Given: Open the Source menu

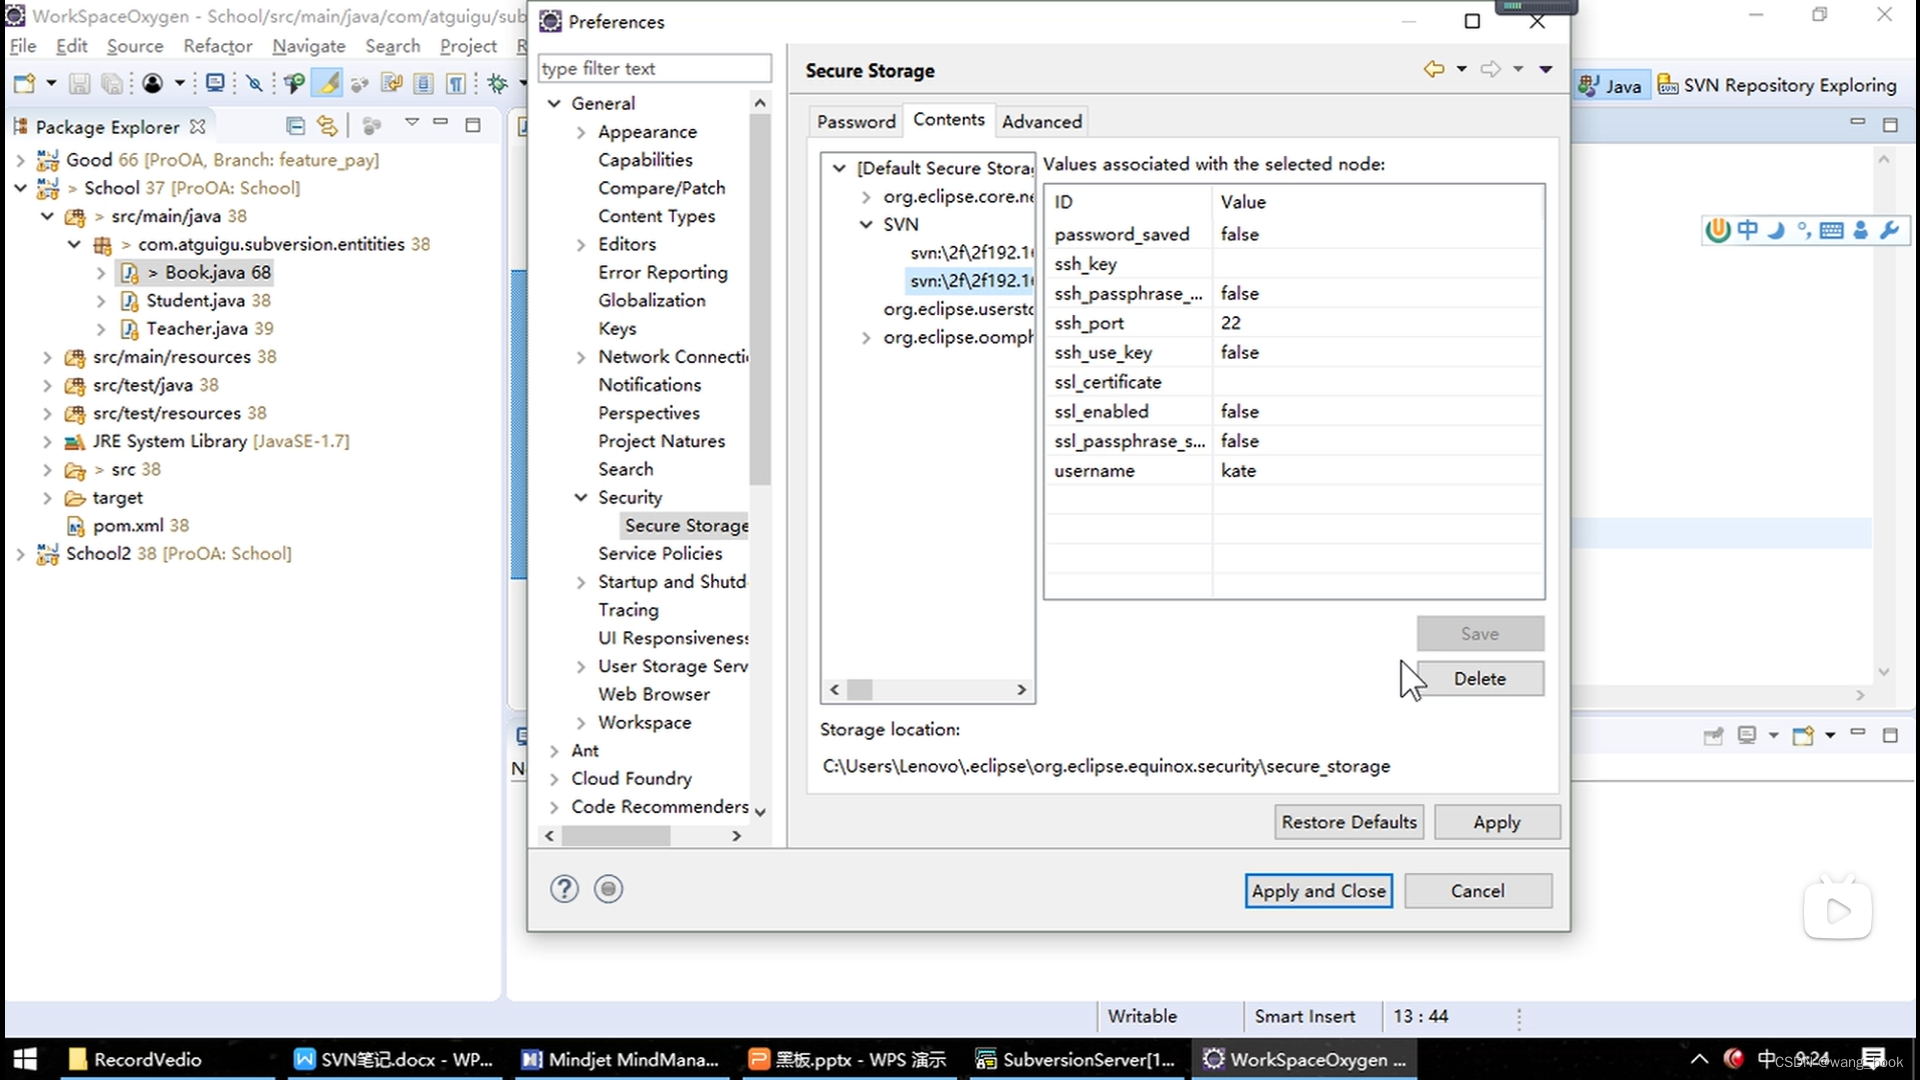Looking at the screenshot, I should [x=134, y=46].
